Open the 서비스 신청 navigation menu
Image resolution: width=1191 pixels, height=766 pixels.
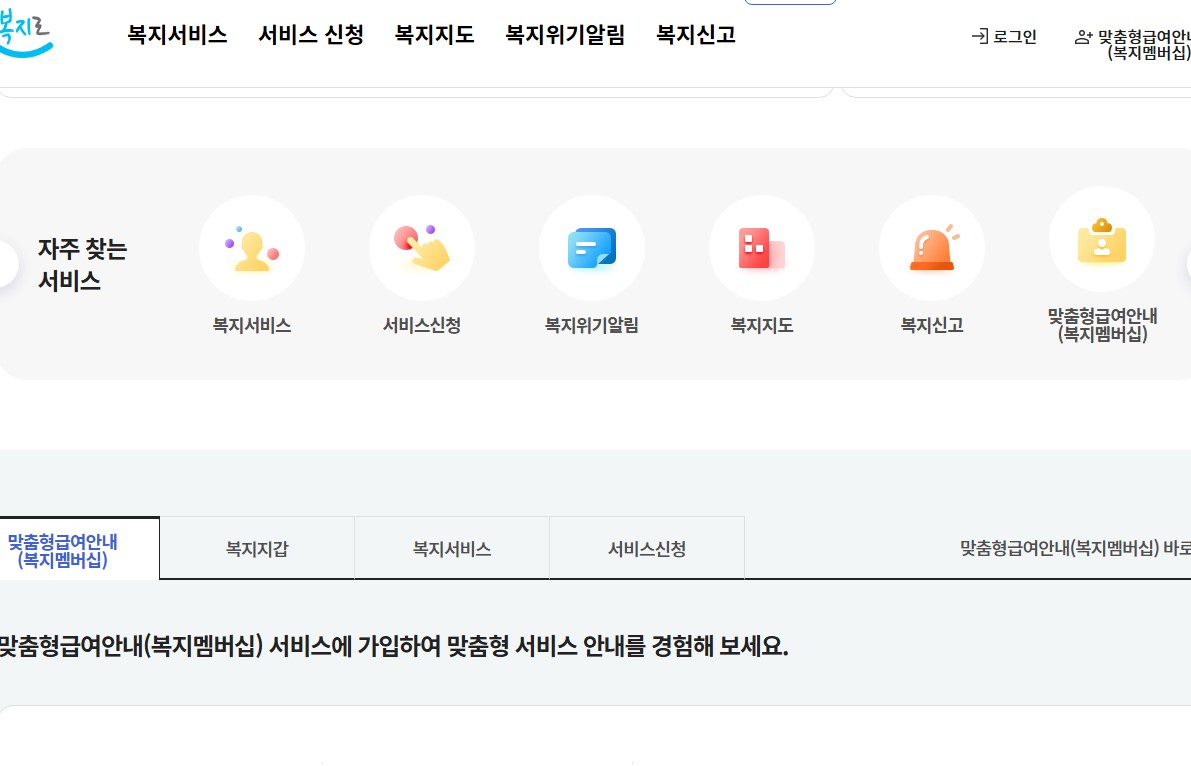tap(311, 35)
